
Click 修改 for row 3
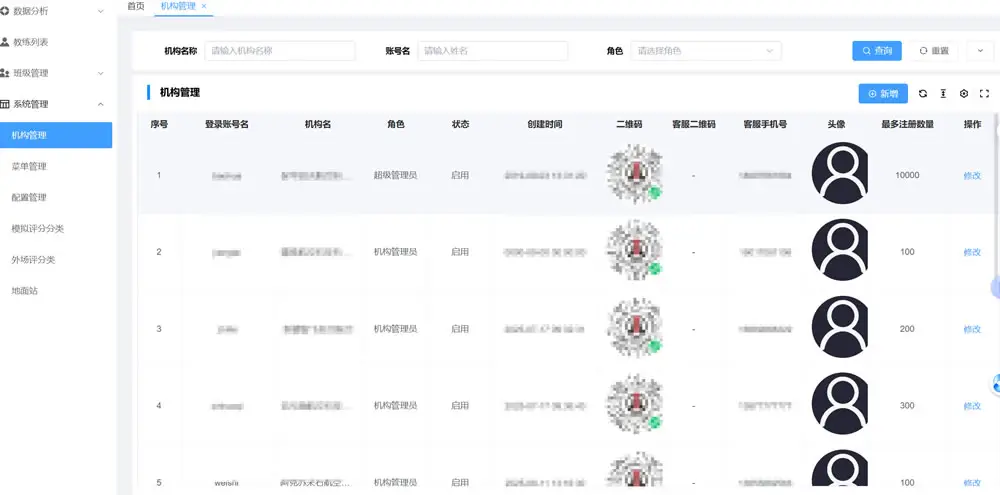point(972,329)
